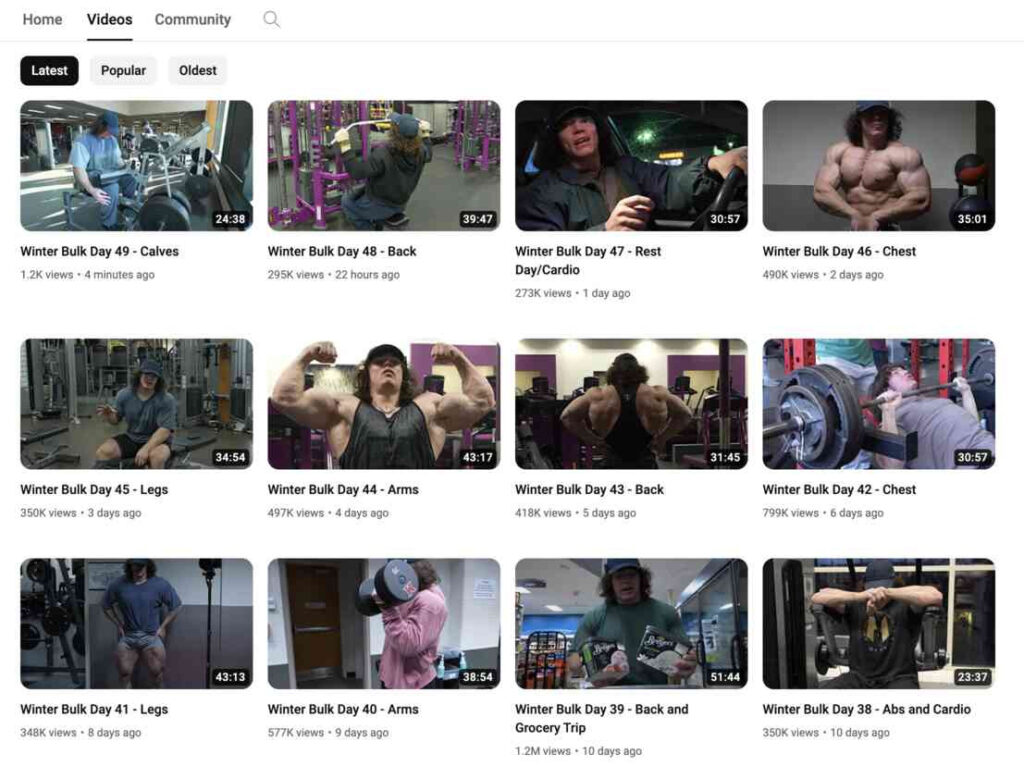Image resolution: width=1024 pixels, height=766 pixels.
Task: Click title 'Winter Bulk Day 46 - Chest'
Action: click(x=839, y=251)
